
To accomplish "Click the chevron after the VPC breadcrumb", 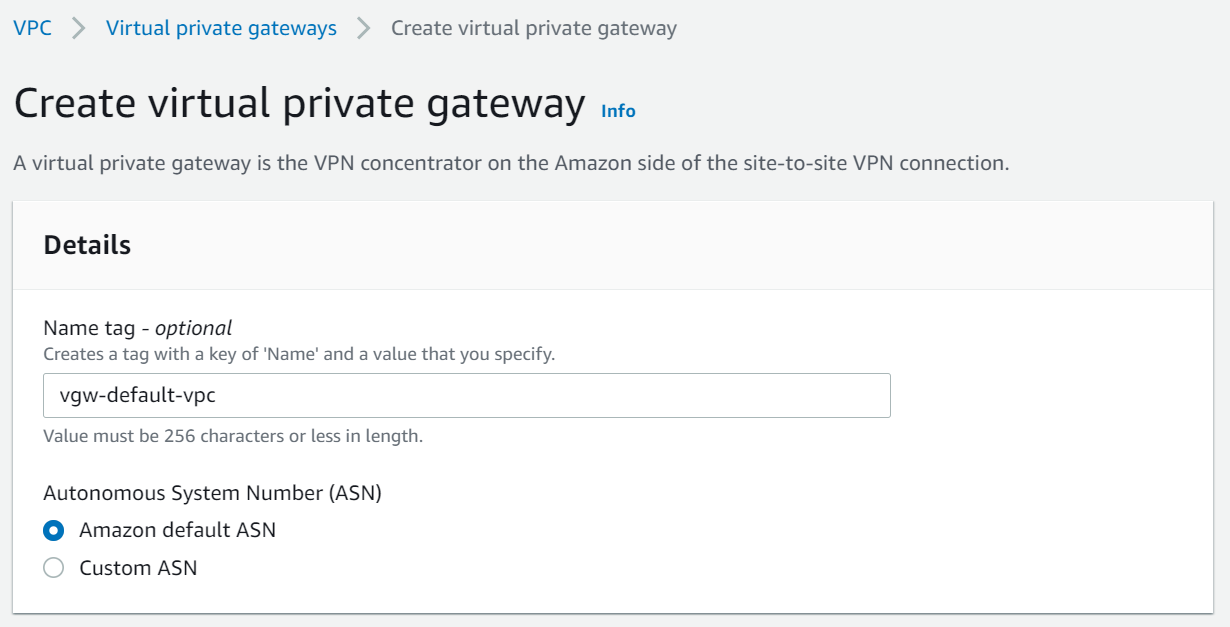I will pos(79,28).
